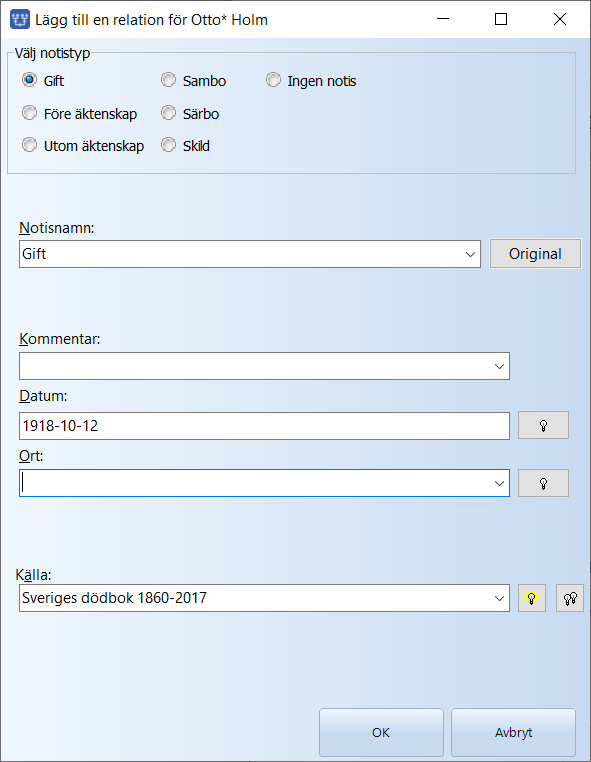The width and height of the screenshot is (591, 762).
Task: Click the yellow lightbulb icon next to Källa
Action: [532, 598]
